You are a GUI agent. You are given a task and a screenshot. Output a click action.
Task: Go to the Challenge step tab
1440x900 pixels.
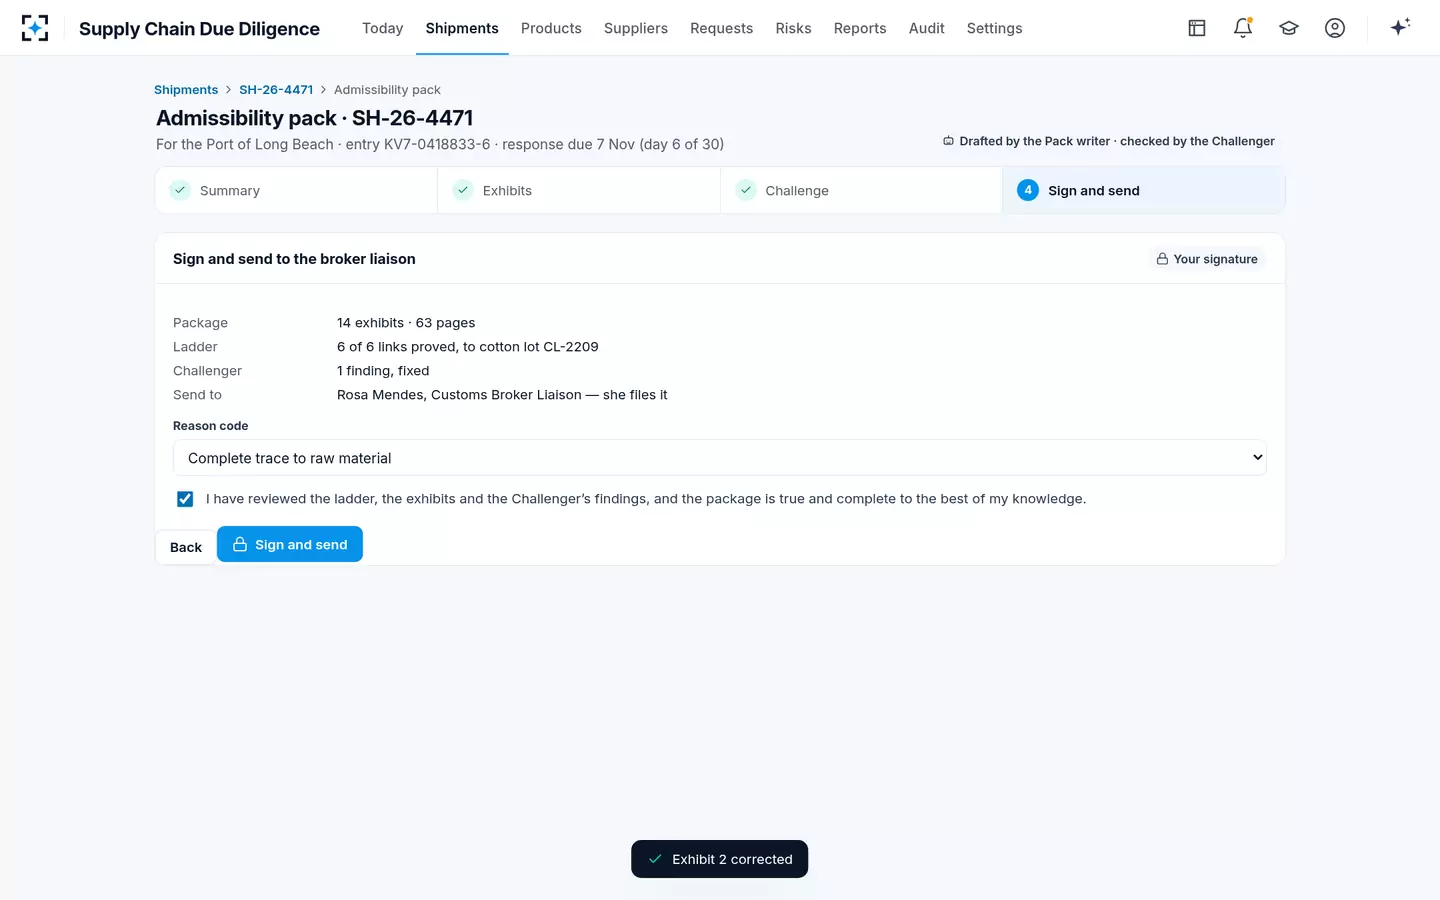862,190
